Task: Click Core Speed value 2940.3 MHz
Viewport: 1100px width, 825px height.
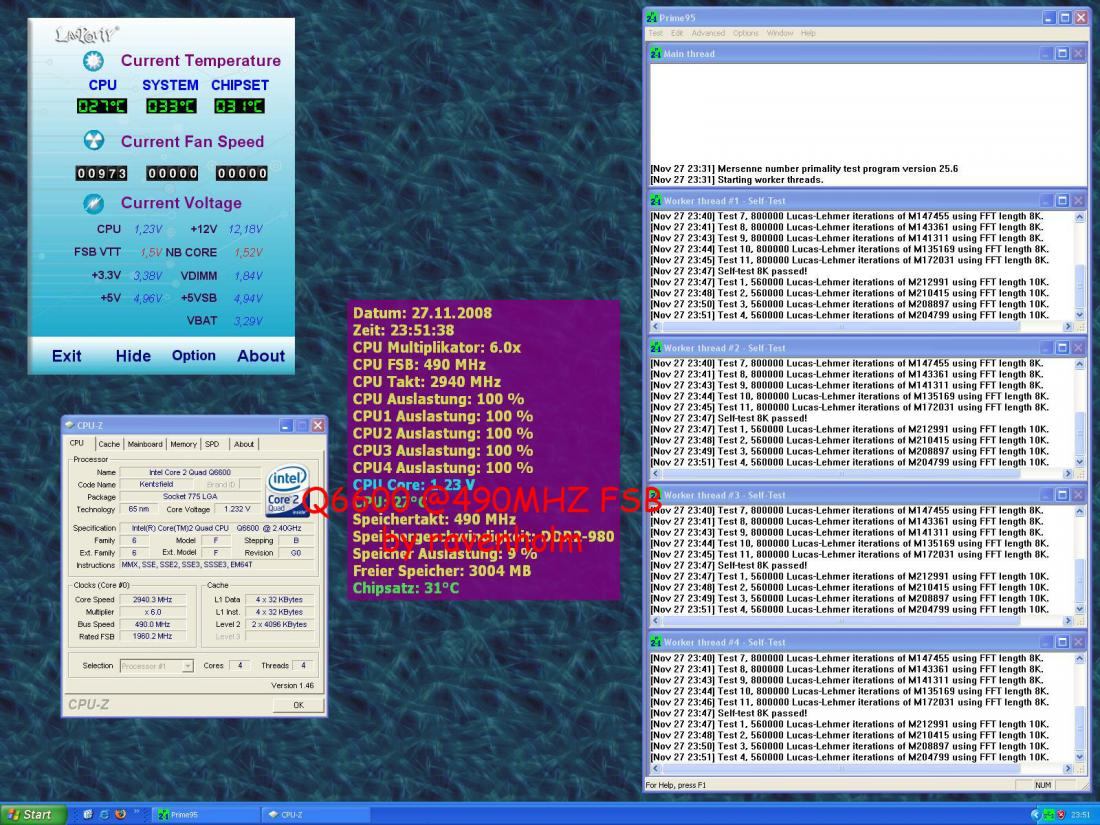Action: point(152,600)
